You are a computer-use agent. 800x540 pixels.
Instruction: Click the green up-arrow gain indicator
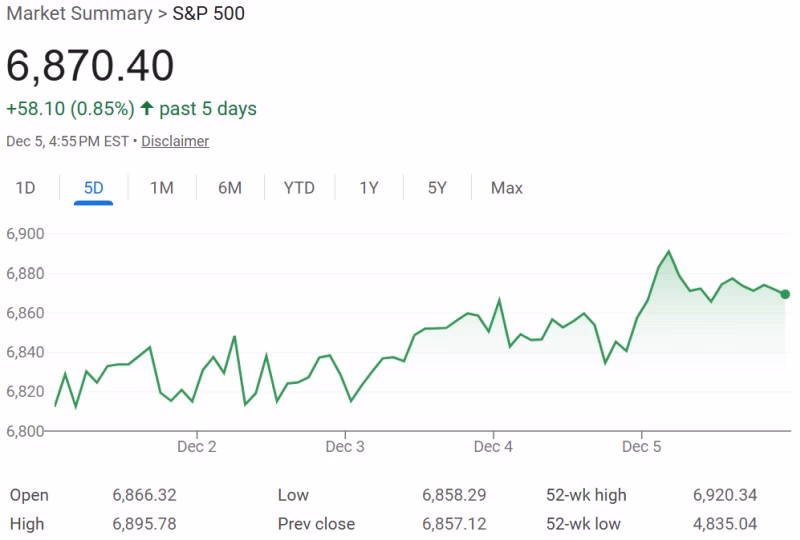[147, 108]
